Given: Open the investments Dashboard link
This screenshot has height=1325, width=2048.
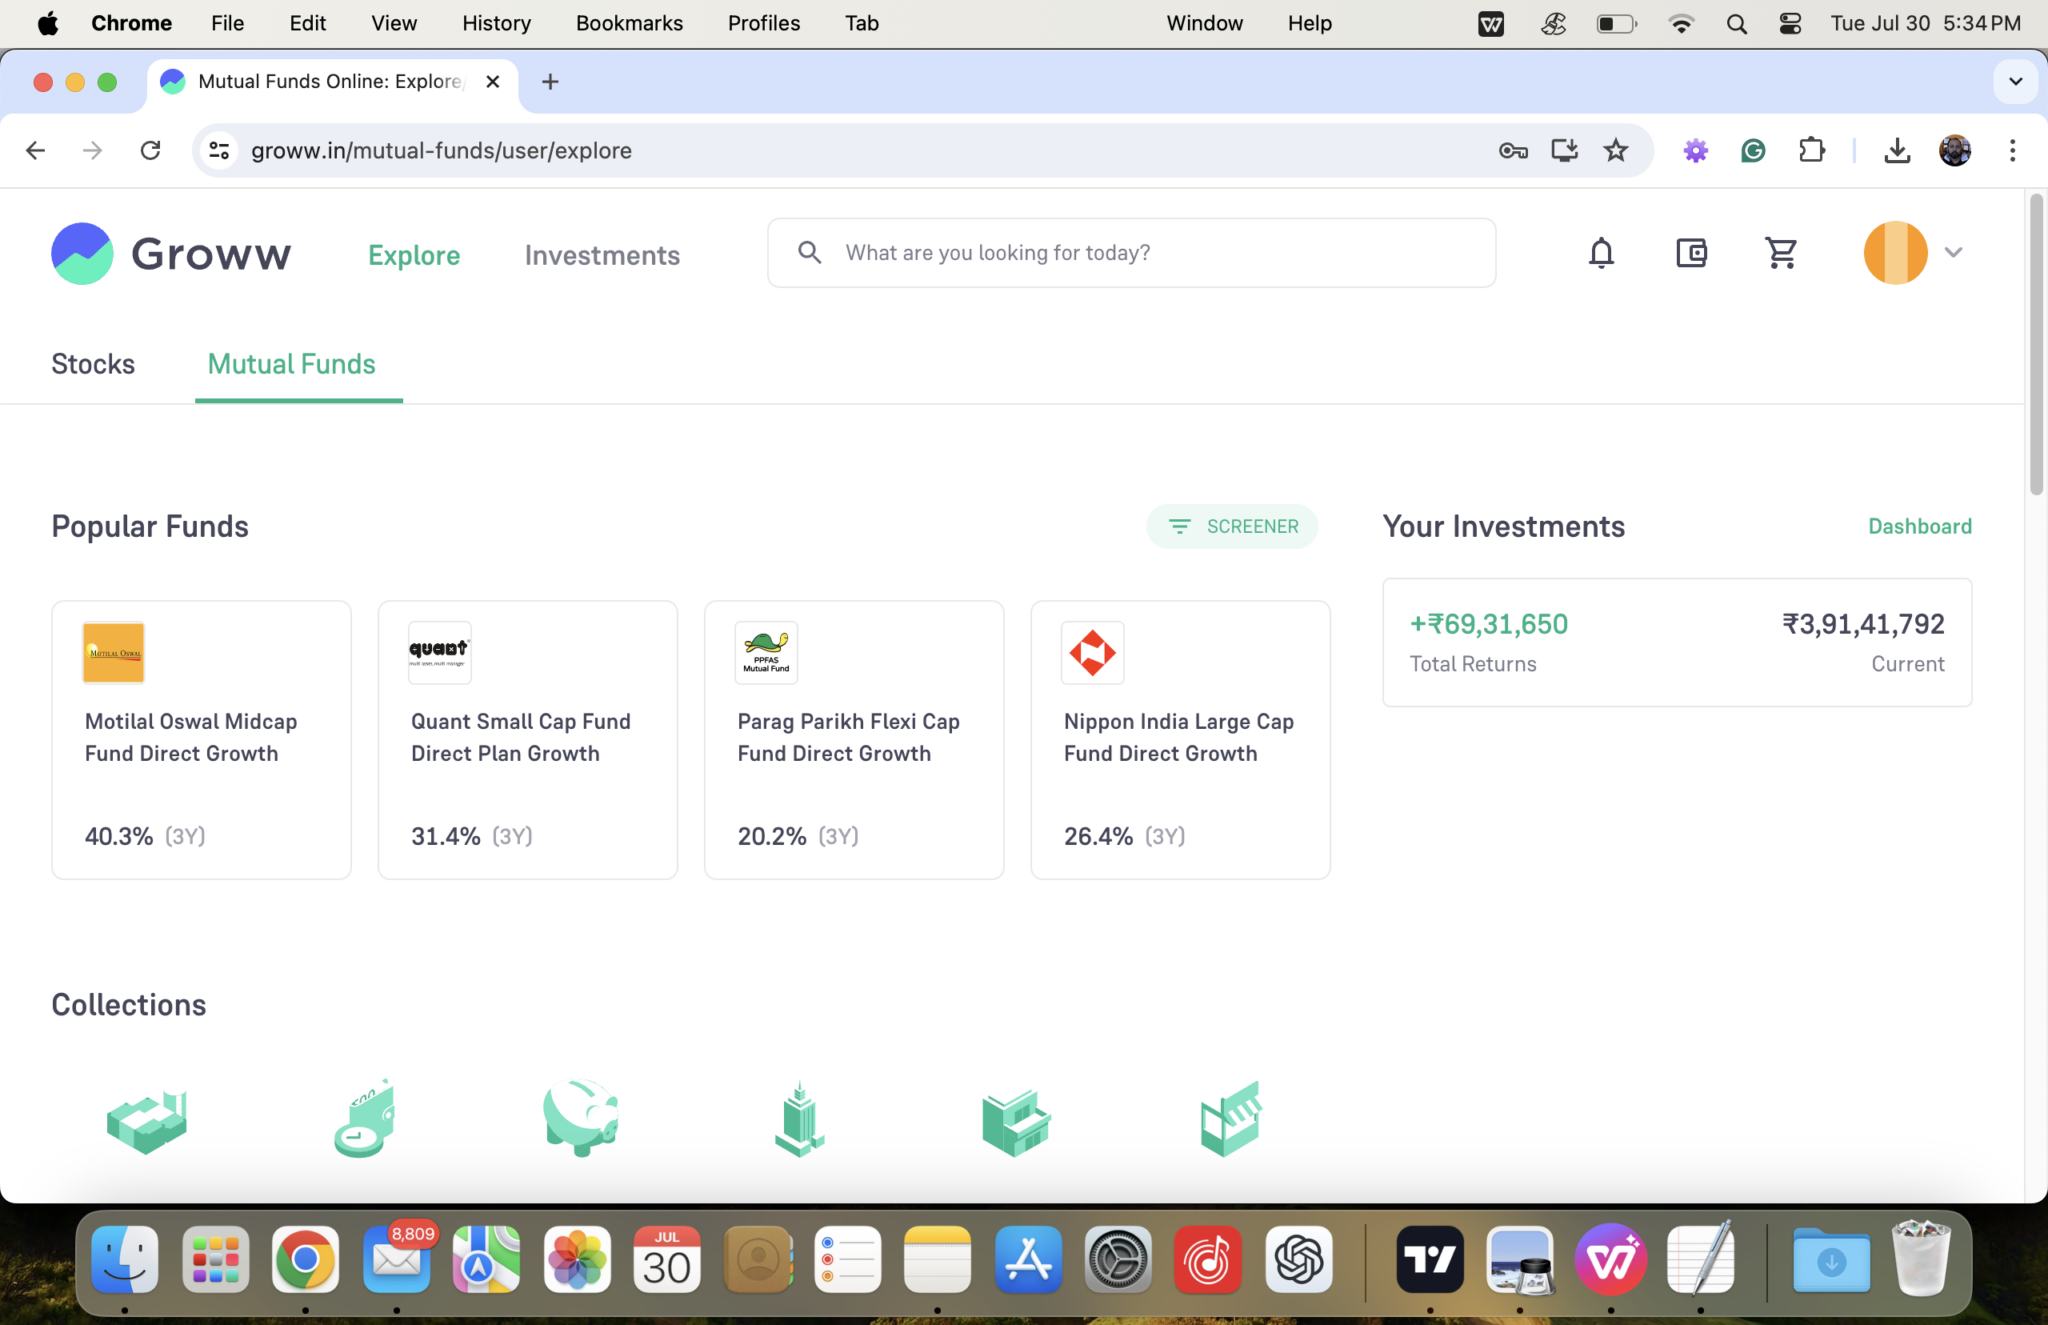Looking at the screenshot, I should [1919, 526].
